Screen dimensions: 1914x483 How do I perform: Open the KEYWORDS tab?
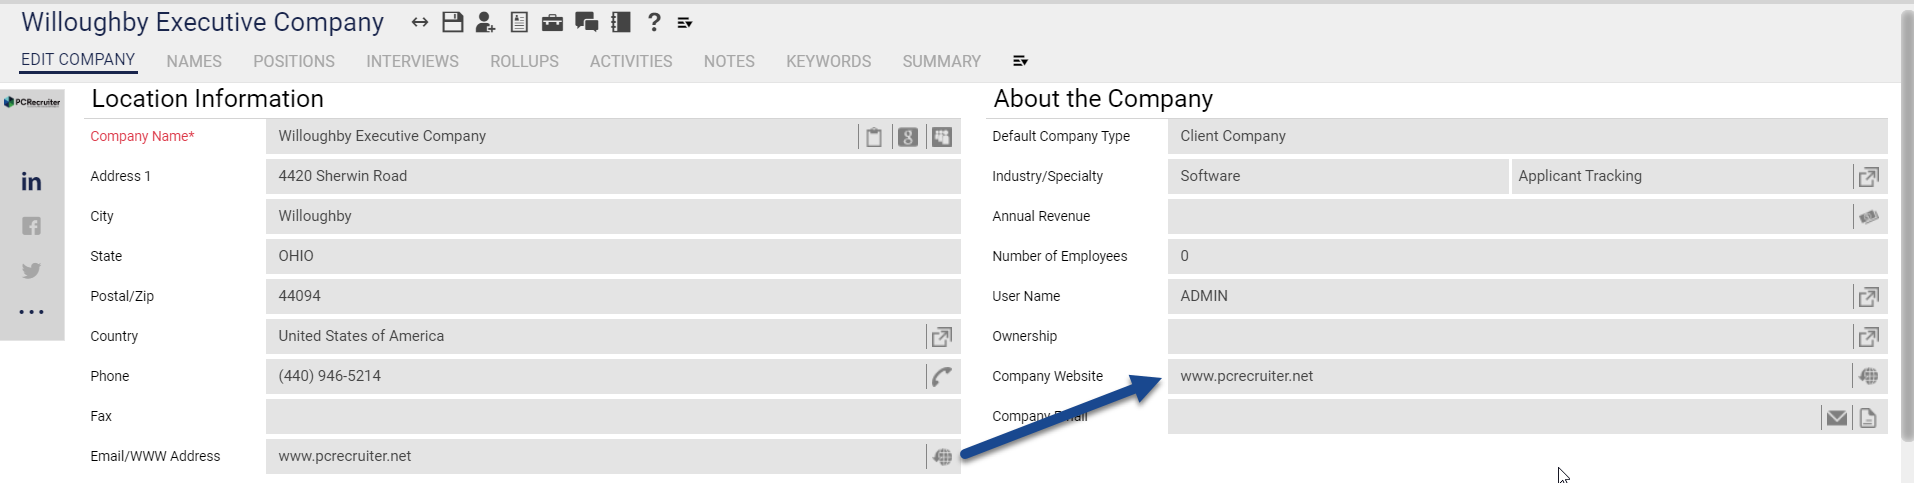[828, 61]
